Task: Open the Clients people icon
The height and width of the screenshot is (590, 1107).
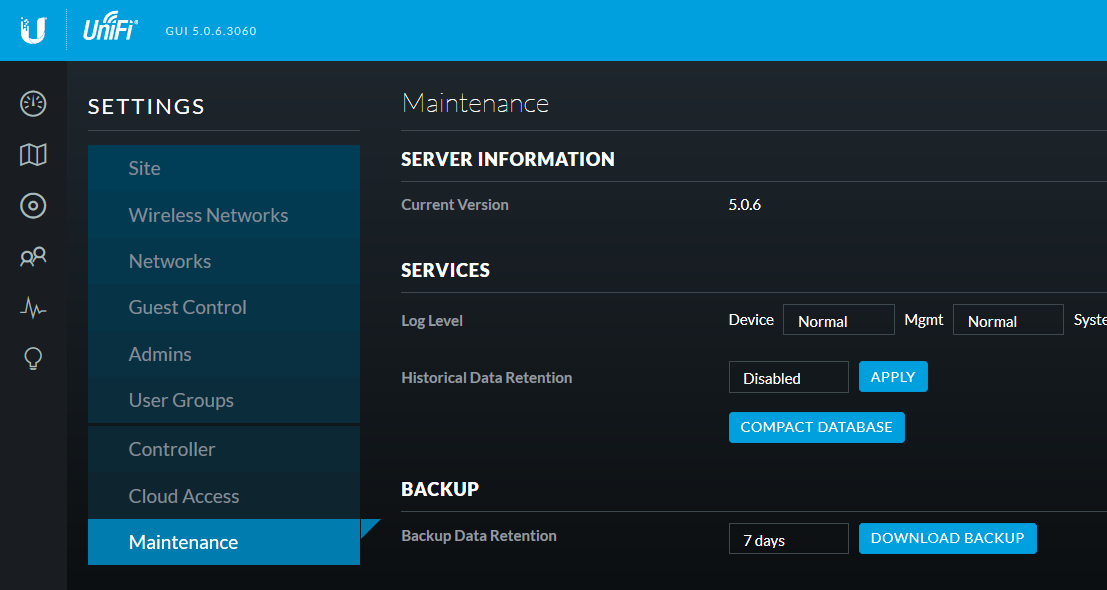Action: coord(33,257)
